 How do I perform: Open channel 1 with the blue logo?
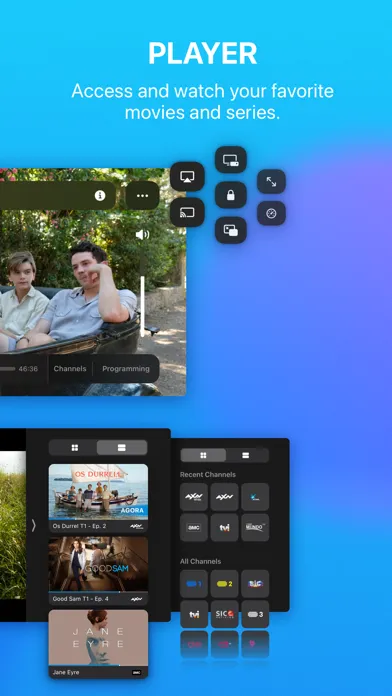(194, 584)
